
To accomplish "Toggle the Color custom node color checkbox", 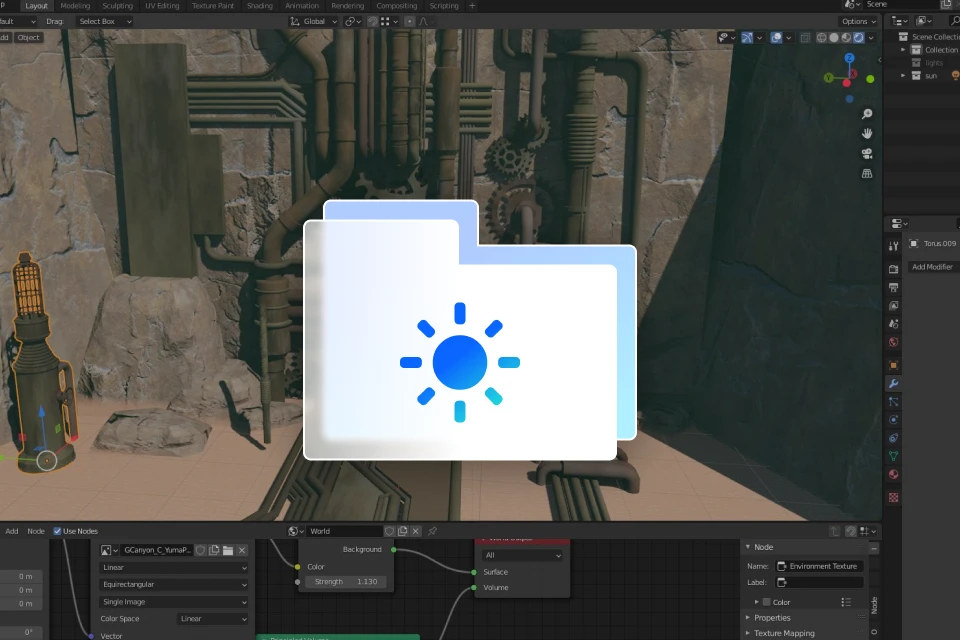I will tap(767, 602).
